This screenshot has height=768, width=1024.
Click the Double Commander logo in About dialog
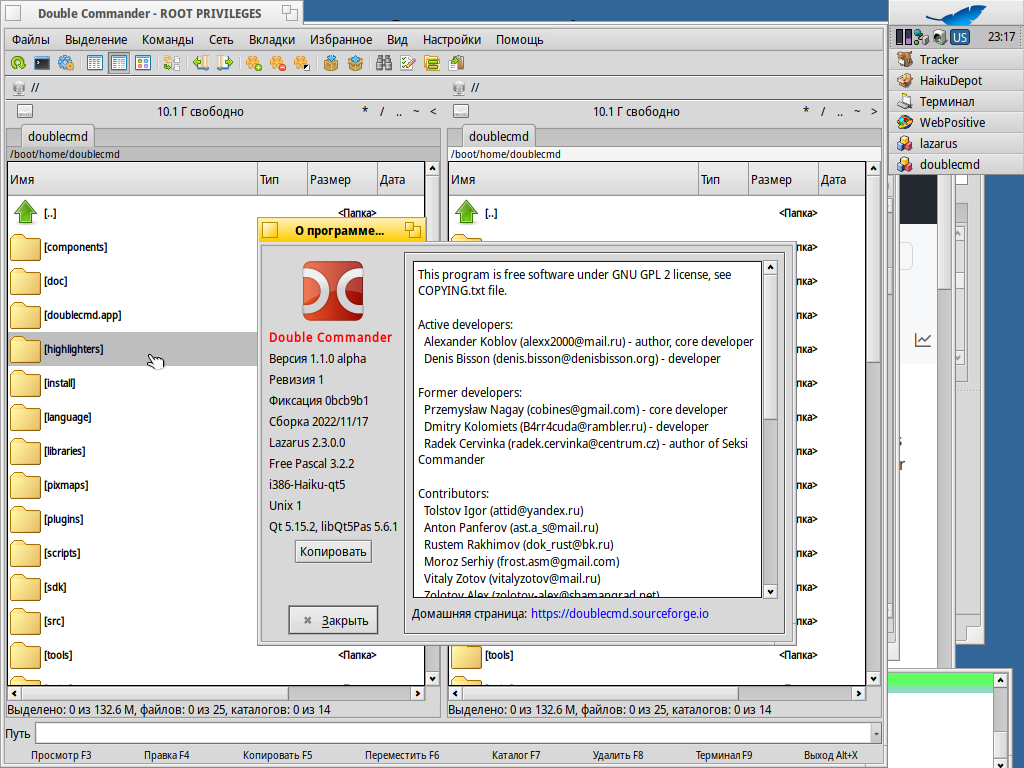(332, 291)
